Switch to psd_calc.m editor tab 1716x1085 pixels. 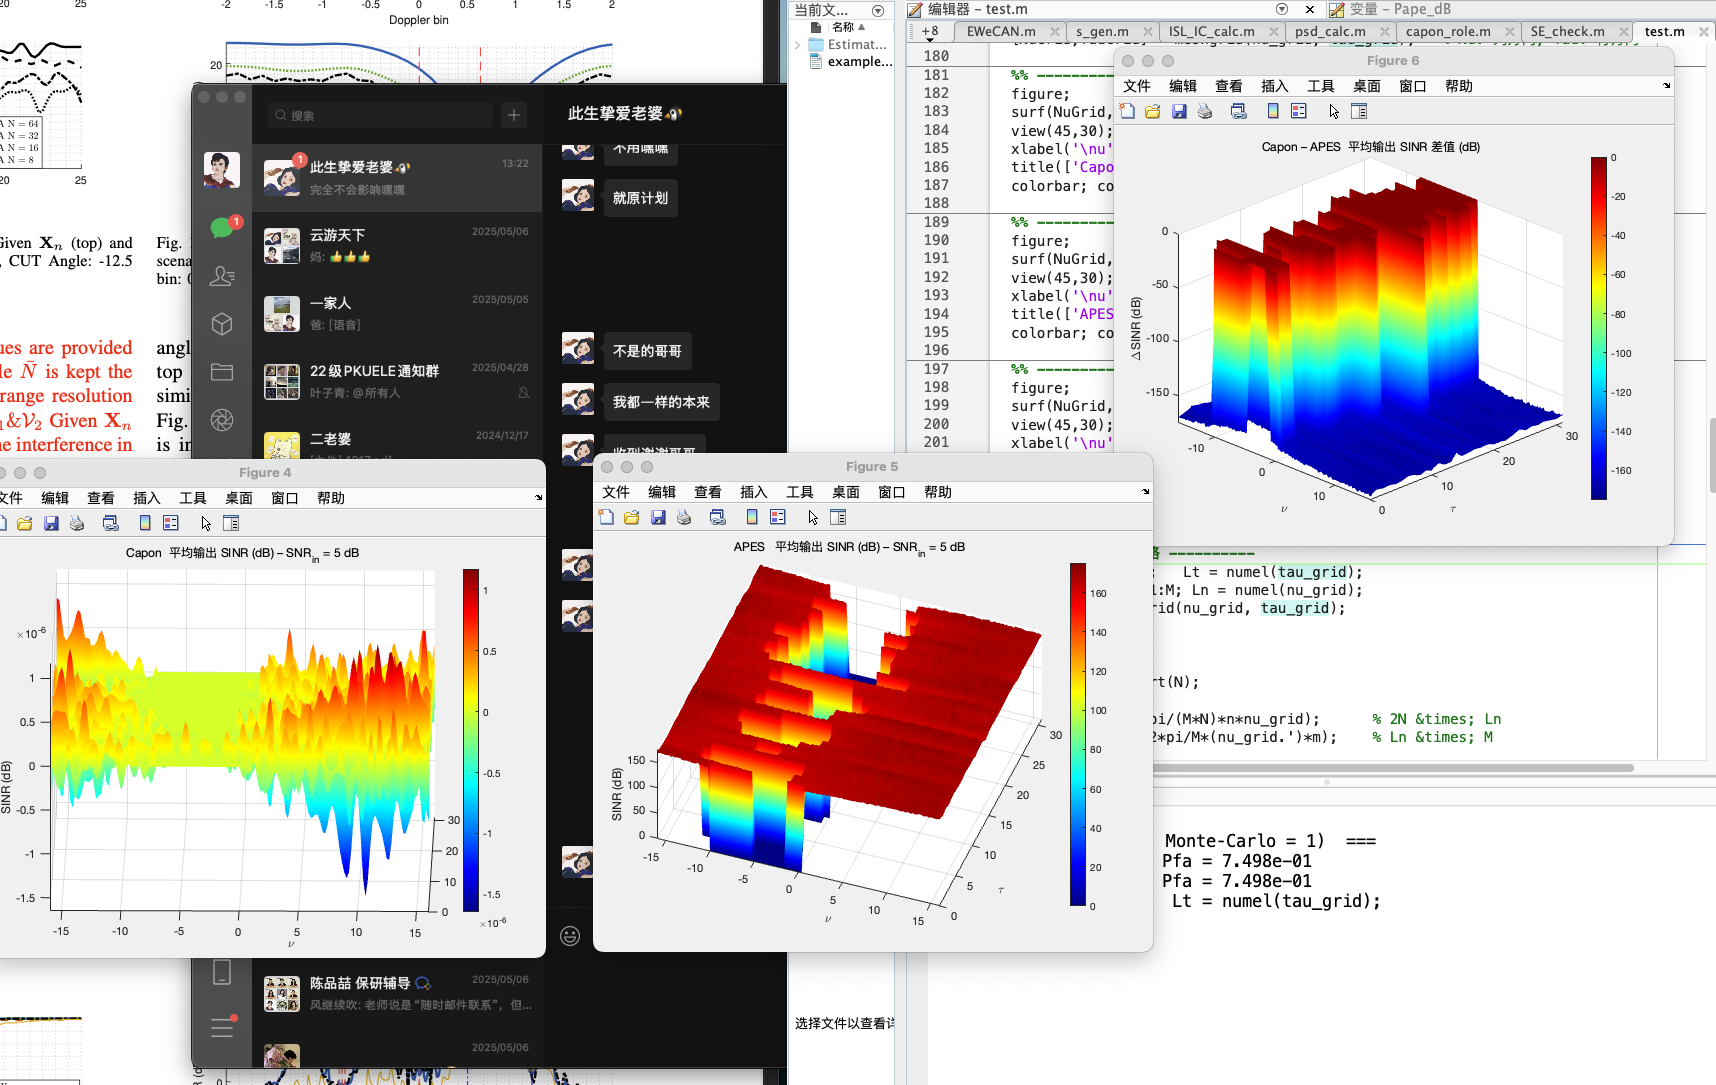[x=1330, y=32]
